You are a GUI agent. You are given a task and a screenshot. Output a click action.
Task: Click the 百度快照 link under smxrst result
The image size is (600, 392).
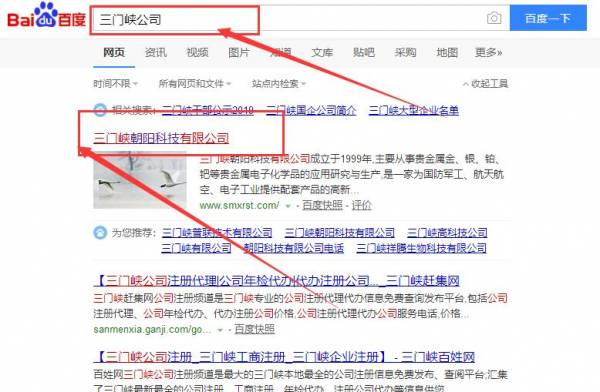point(322,206)
